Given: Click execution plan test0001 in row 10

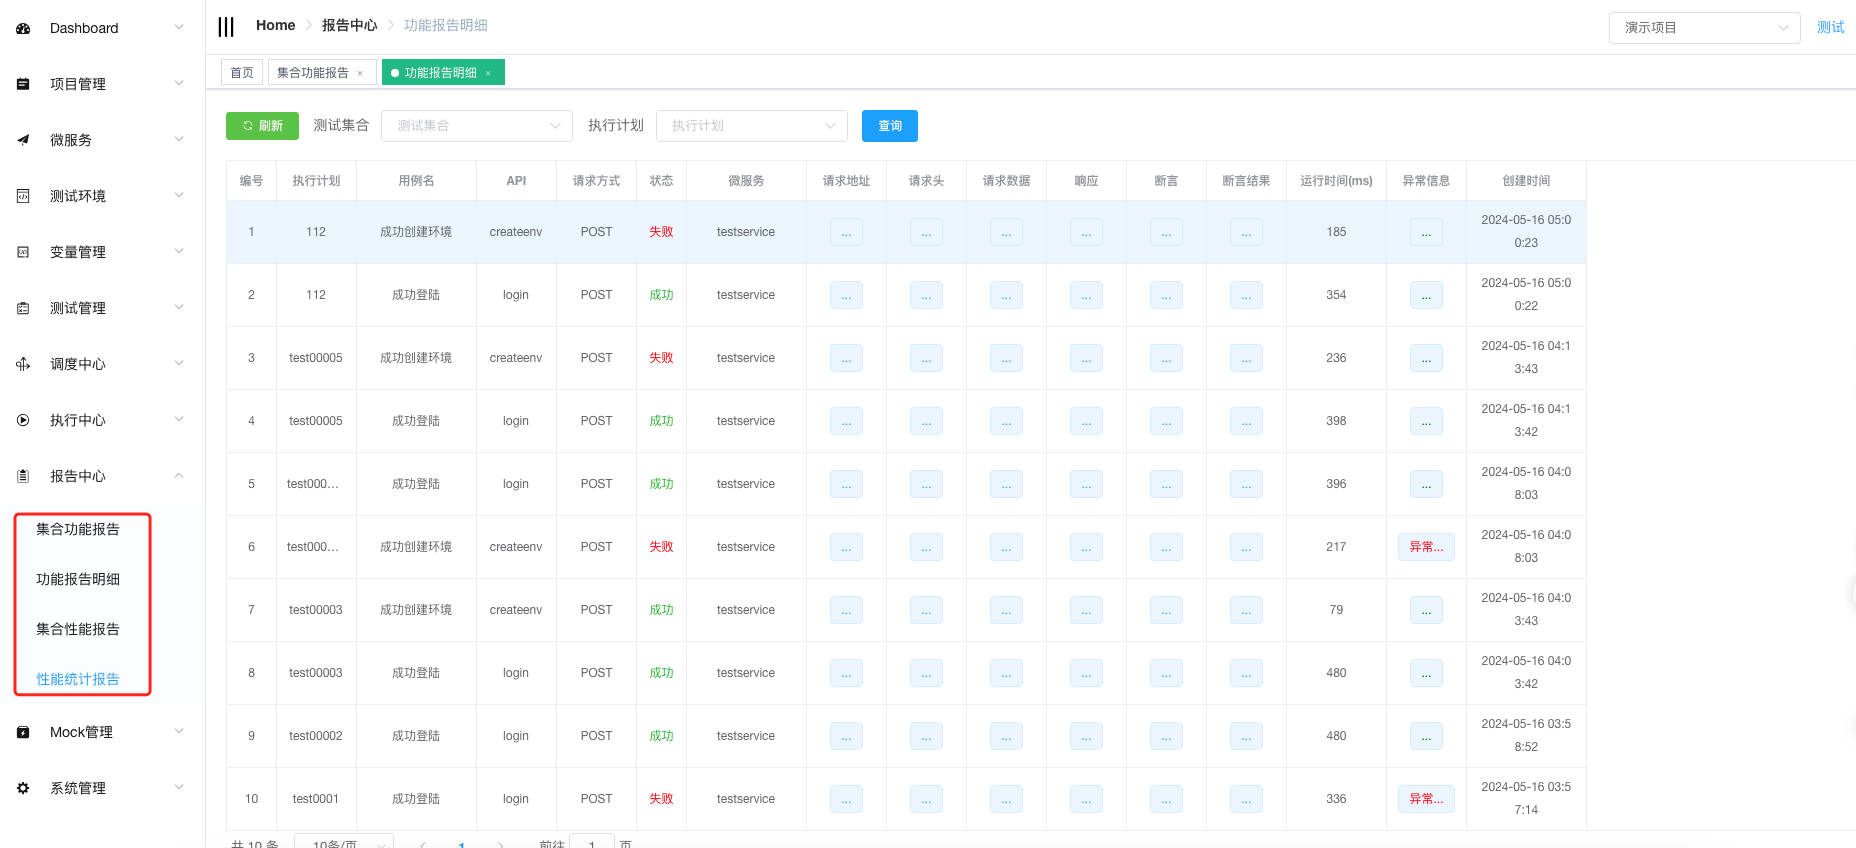Looking at the screenshot, I should coord(316,799).
